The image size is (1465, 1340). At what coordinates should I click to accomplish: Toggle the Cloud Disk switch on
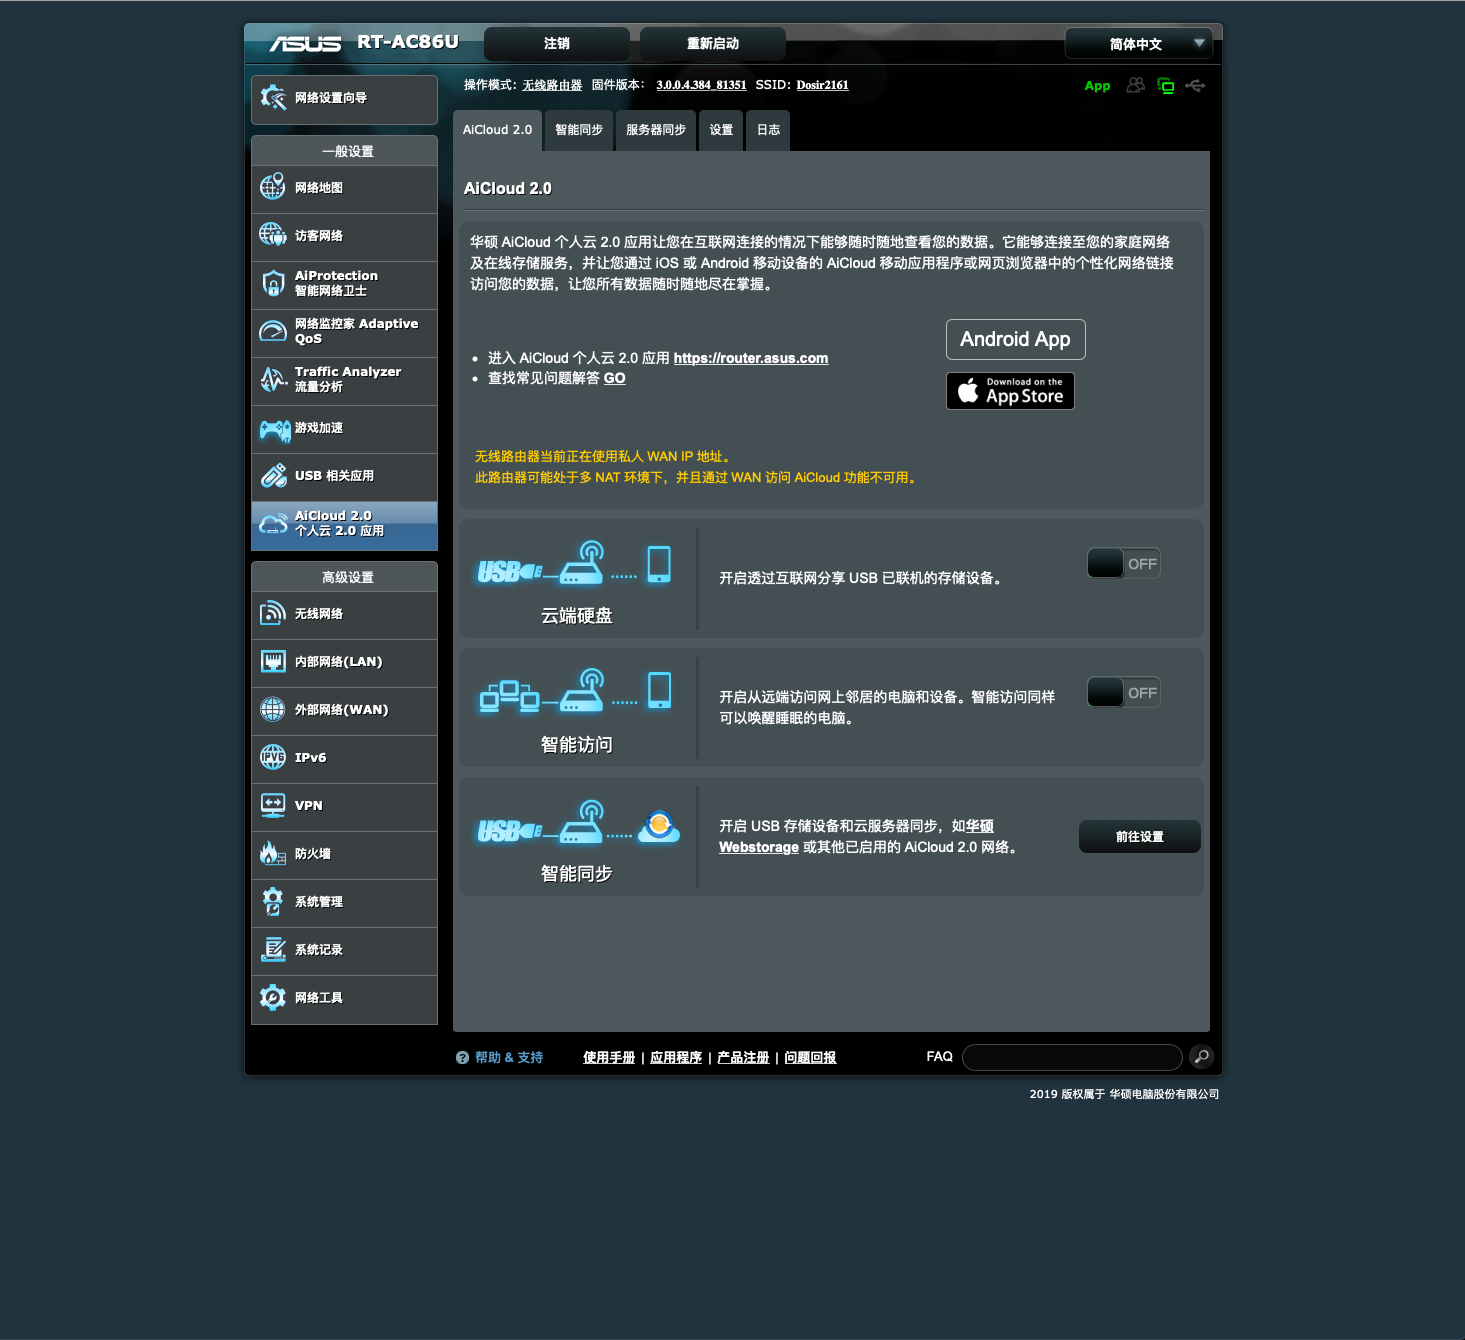point(1123,564)
